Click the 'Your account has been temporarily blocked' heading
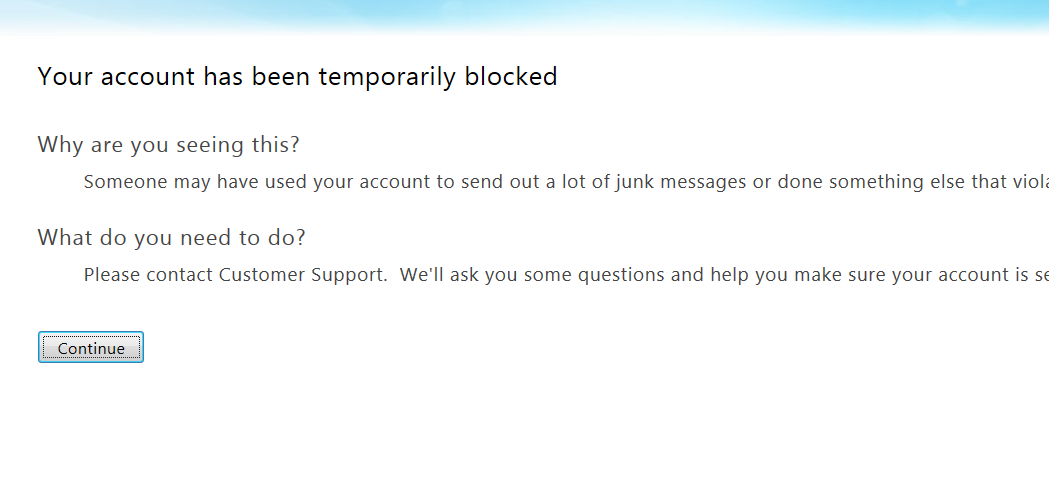The width and height of the screenshot is (1049, 488). pos(297,76)
